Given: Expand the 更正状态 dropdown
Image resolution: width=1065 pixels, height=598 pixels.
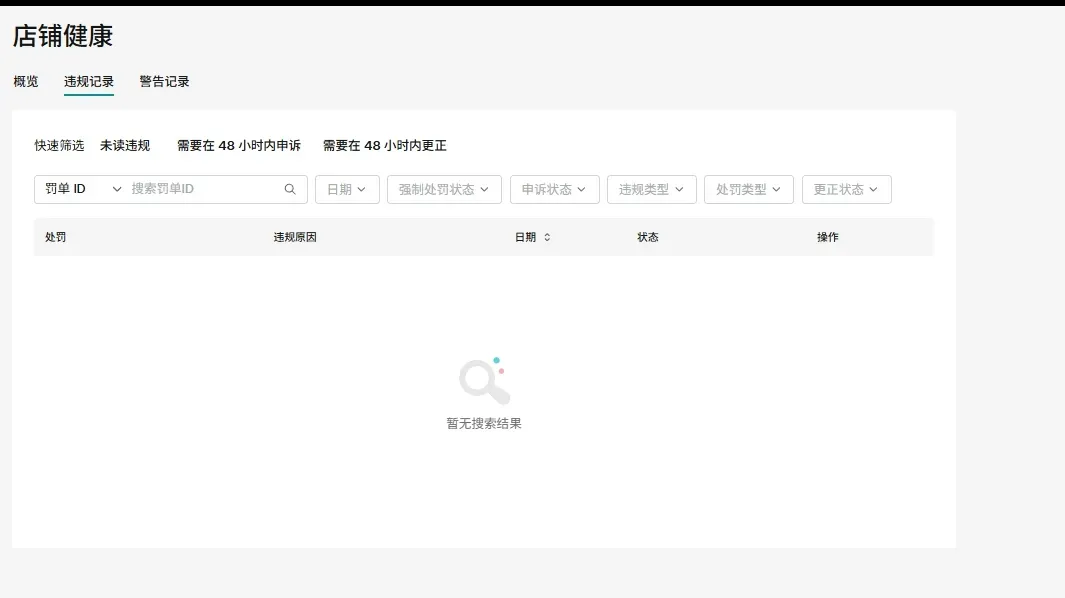Looking at the screenshot, I should click(846, 190).
